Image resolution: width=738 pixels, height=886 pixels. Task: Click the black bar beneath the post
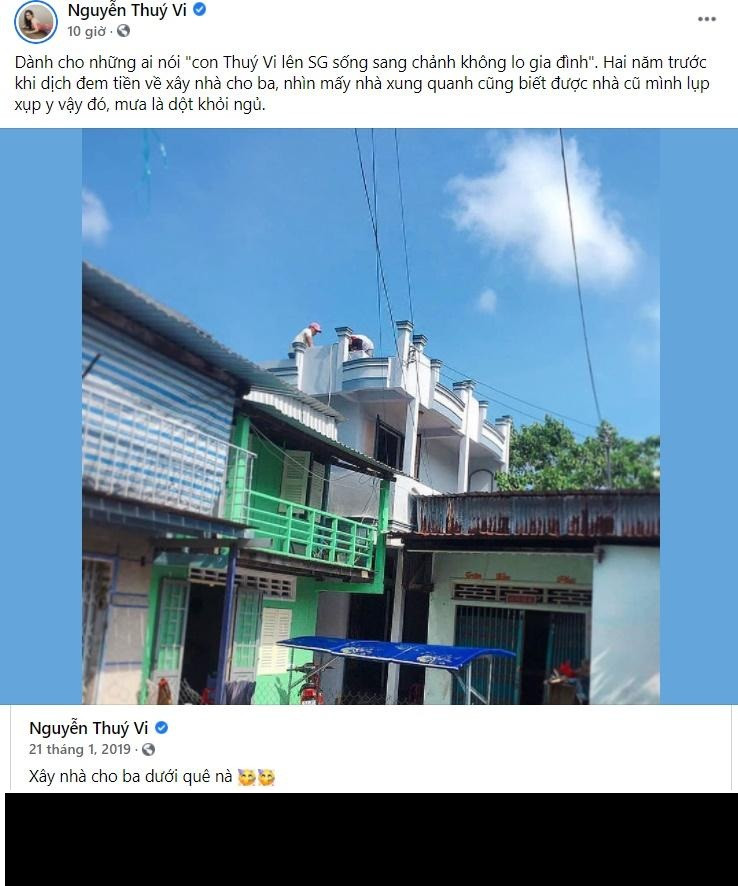click(x=371, y=839)
